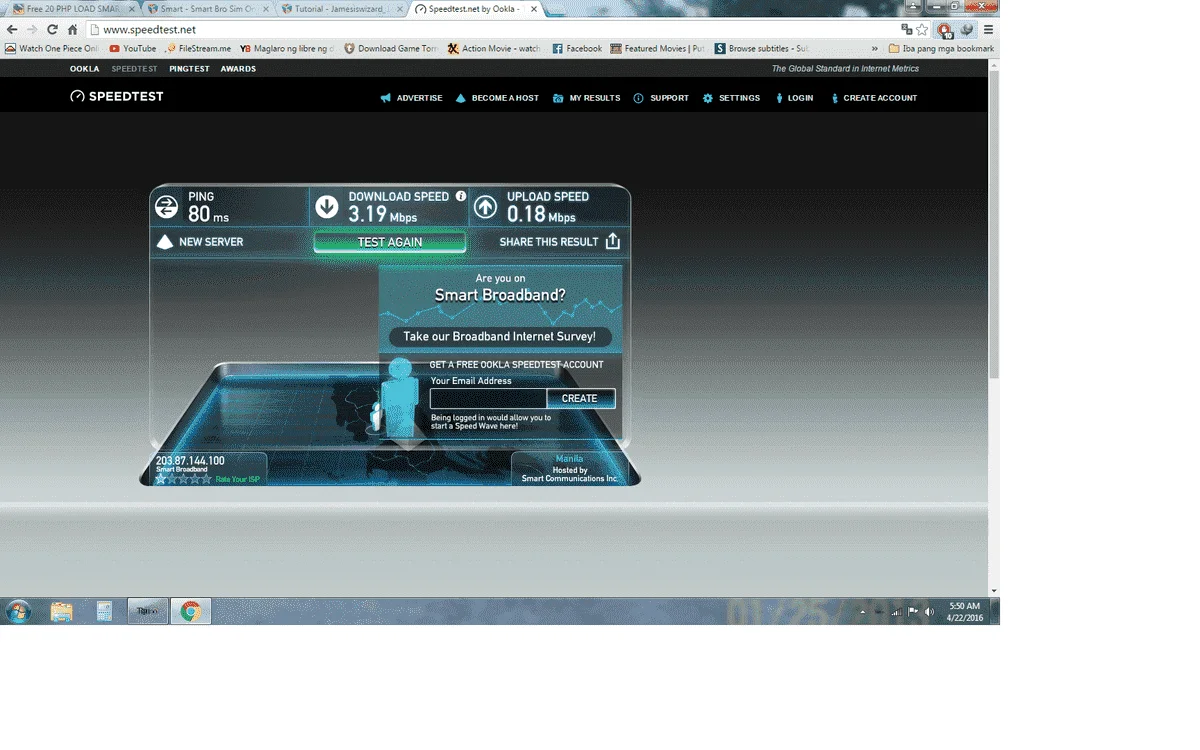Image resolution: width=1200 pixels, height=750 pixels.
Task: Click the translate icon in address bar
Action: click(x=907, y=30)
